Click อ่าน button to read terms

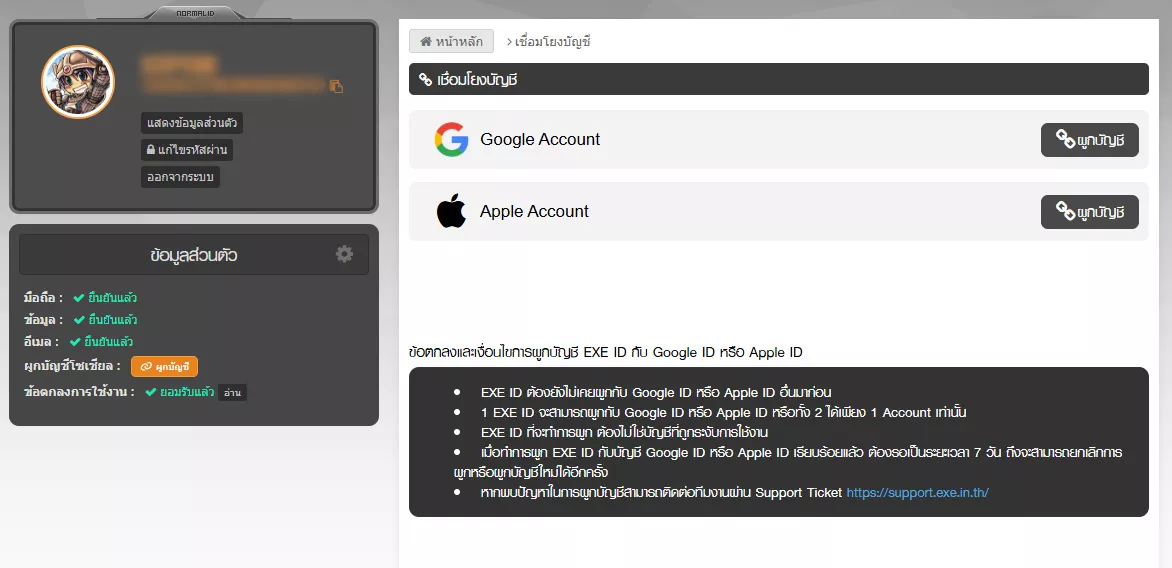click(x=233, y=392)
